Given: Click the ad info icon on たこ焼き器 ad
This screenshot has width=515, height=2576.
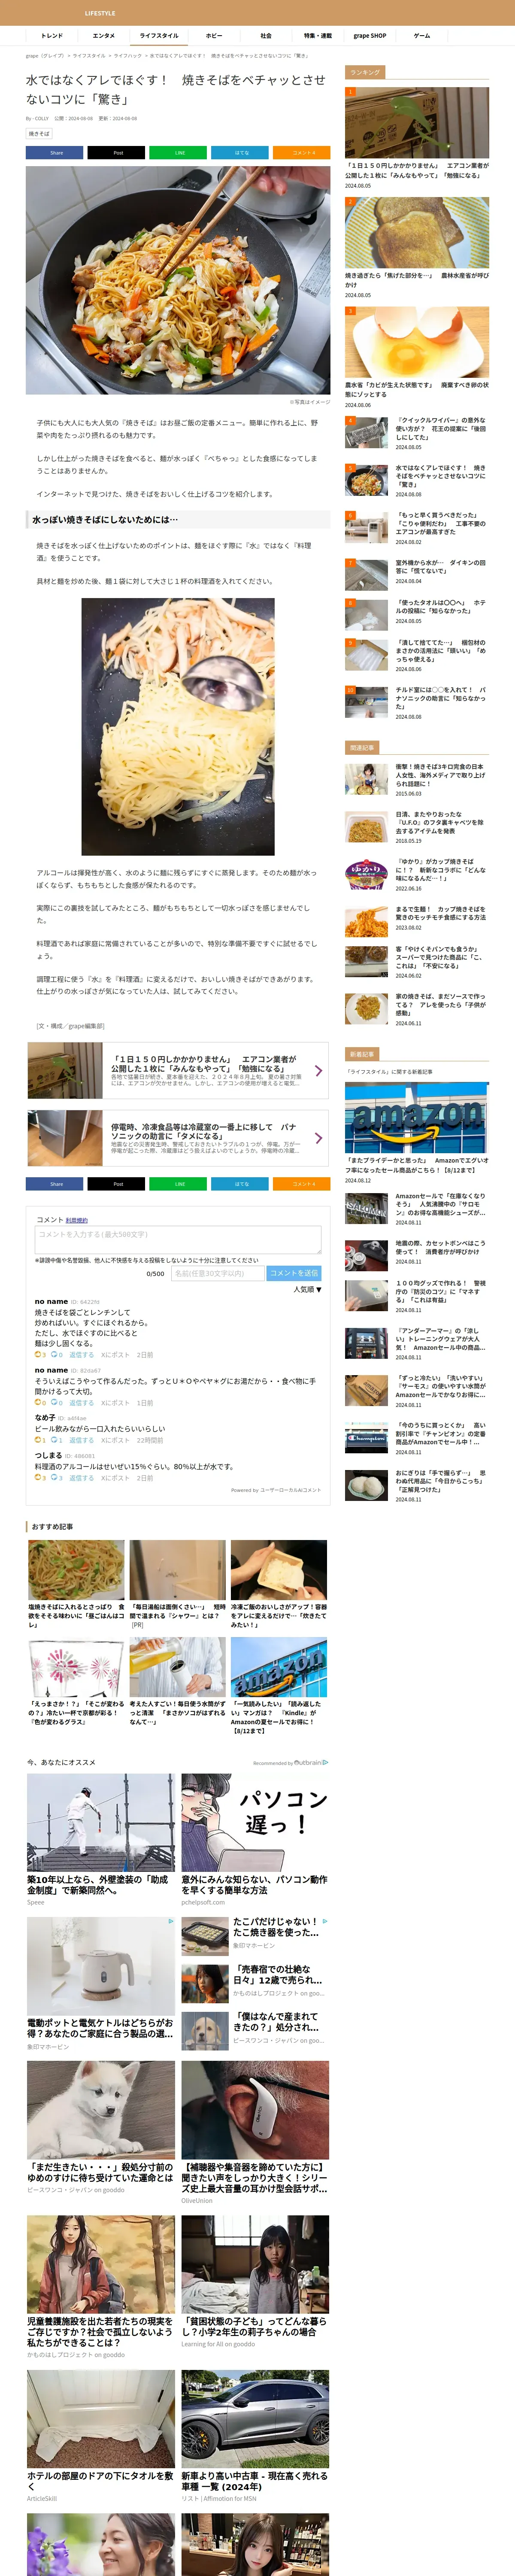Looking at the screenshot, I should (325, 1921).
